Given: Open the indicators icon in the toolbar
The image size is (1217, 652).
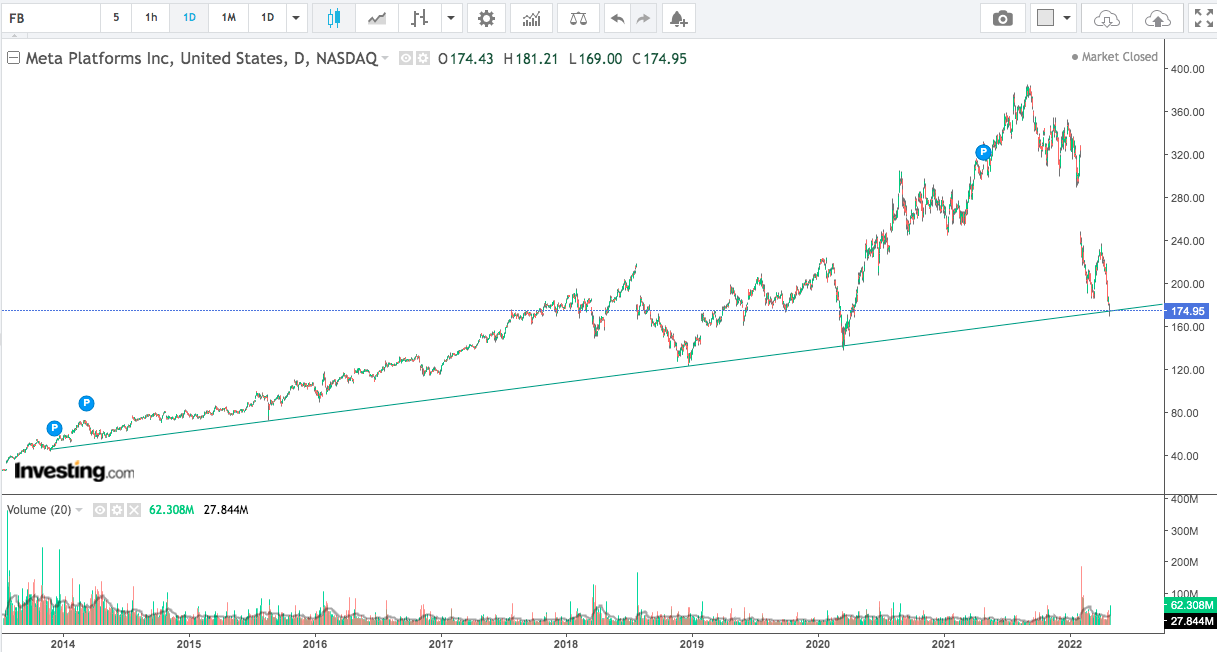Looking at the screenshot, I should tap(532, 18).
